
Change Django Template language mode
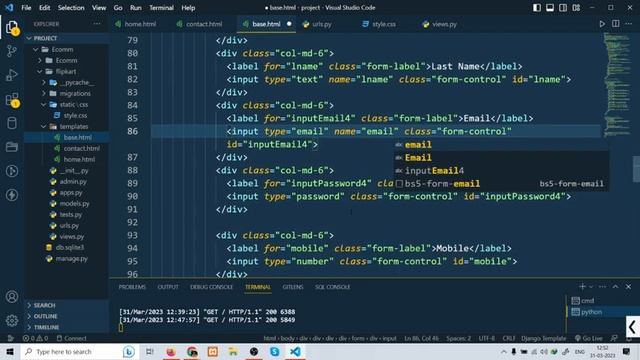pyautogui.click(x=543, y=338)
